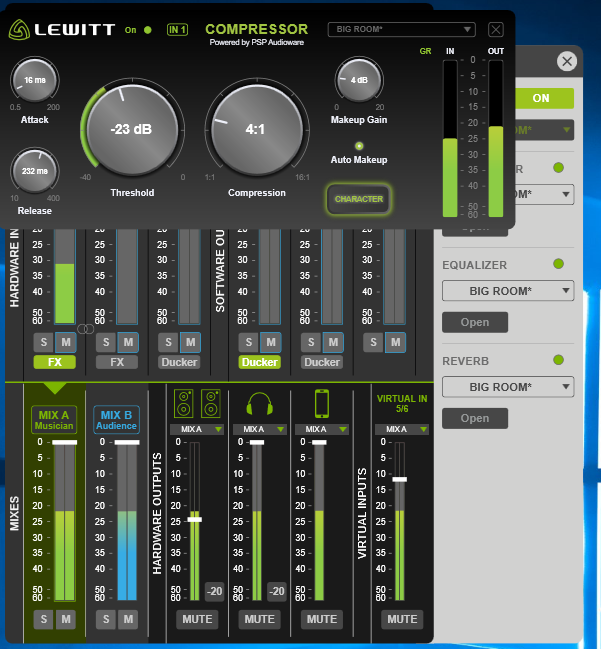Screen dimensions: 601x649
Task: Click the Threshold knob showing -23 dB
Action: [x=132, y=130]
